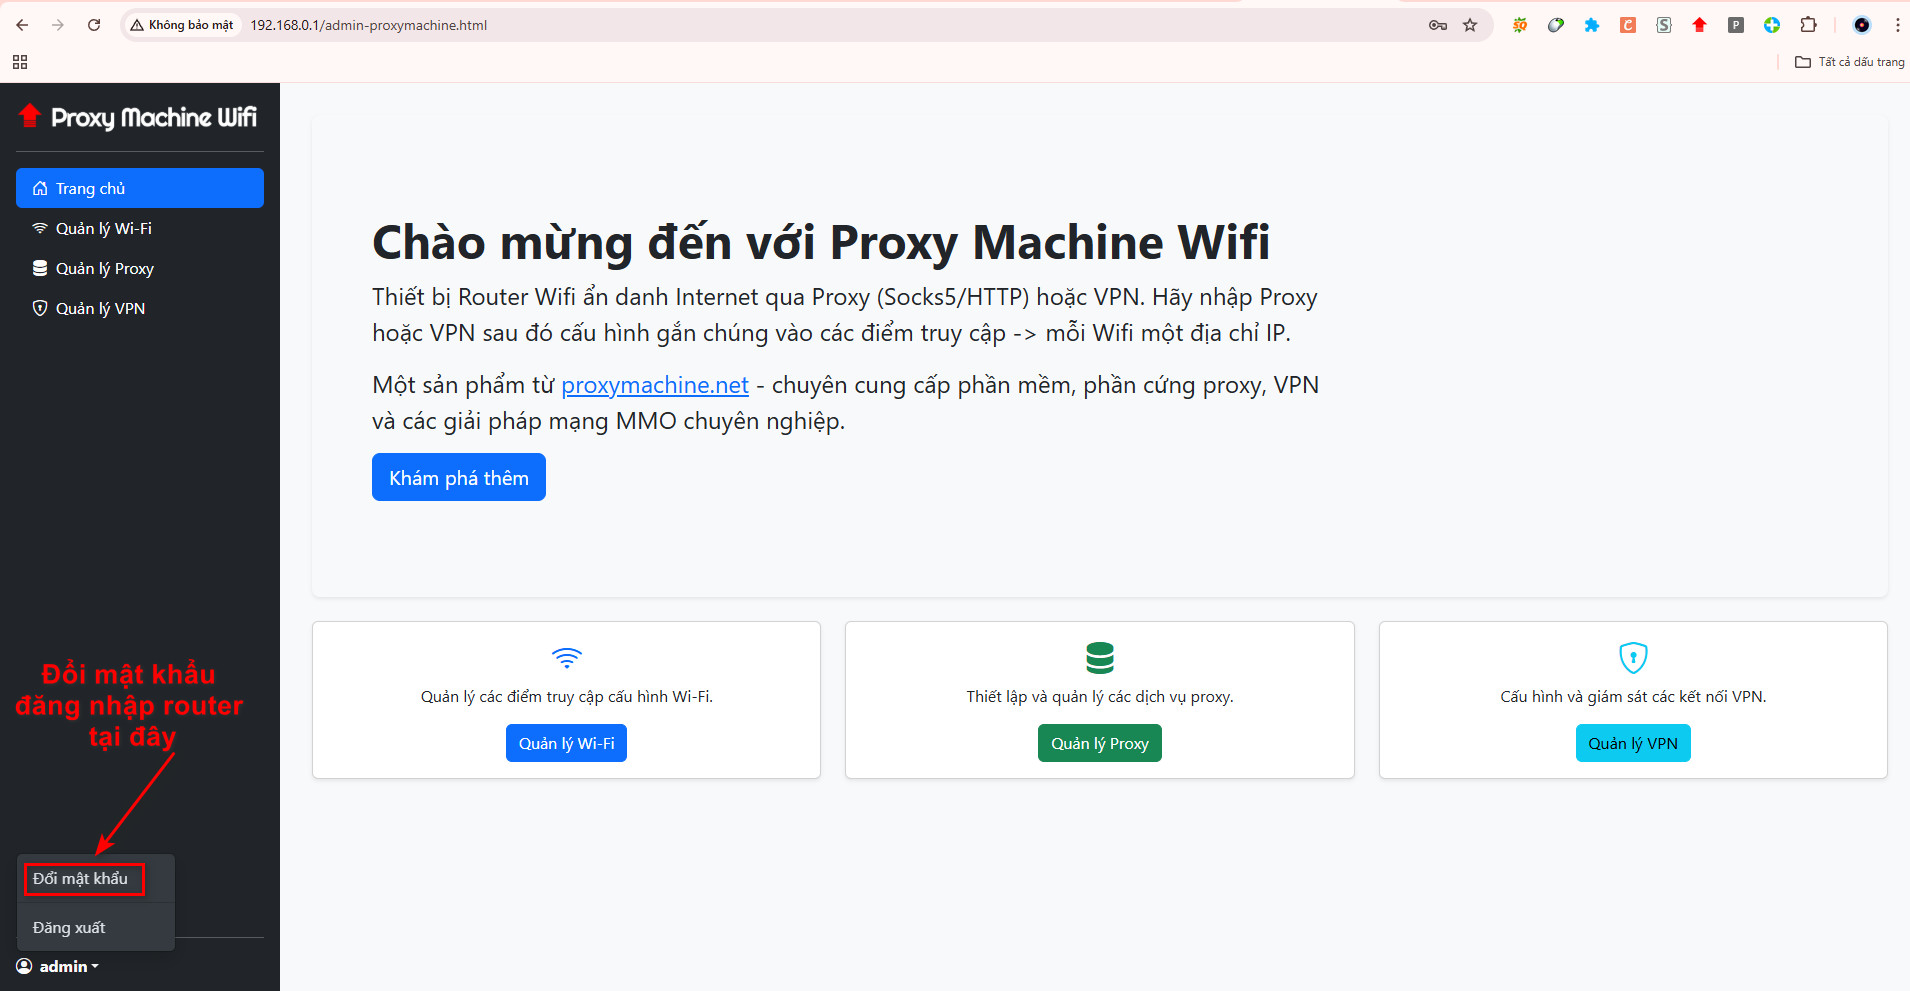The width and height of the screenshot is (1910, 991).
Task: Open the red up-arrow Proxy Machine extension
Action: 1700,25
